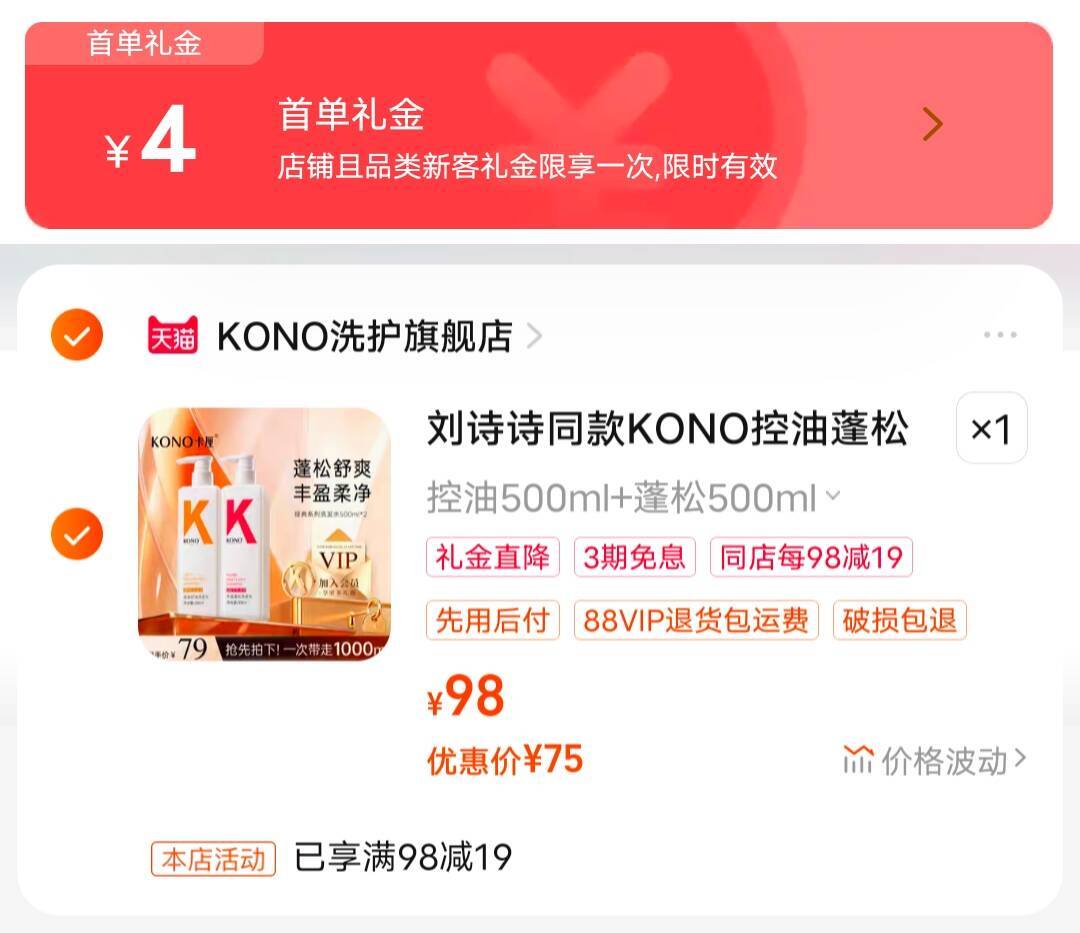Tap the 破损包退 guarantee tag
The height and width of the screenshot is (933, 1080).
pos(900,620)
